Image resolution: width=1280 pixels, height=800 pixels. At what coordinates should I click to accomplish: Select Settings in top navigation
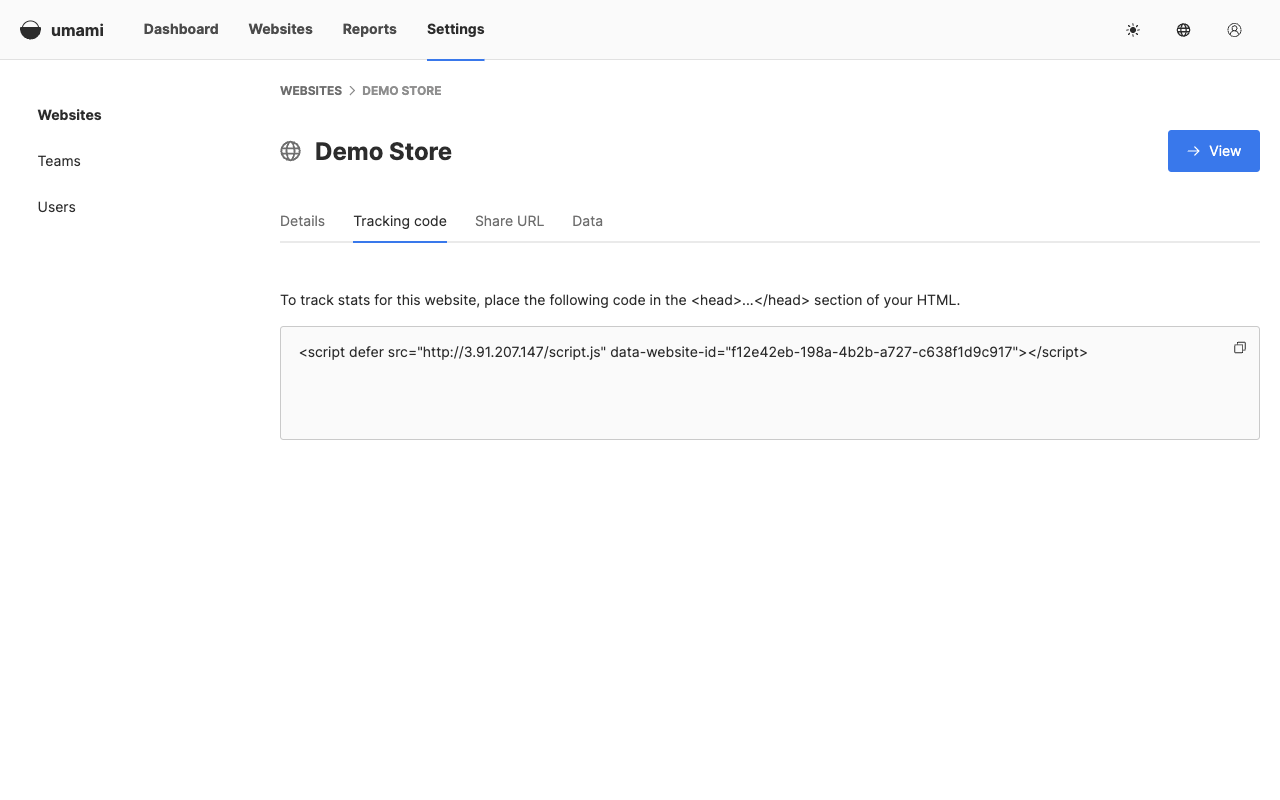tap(456, 29)
